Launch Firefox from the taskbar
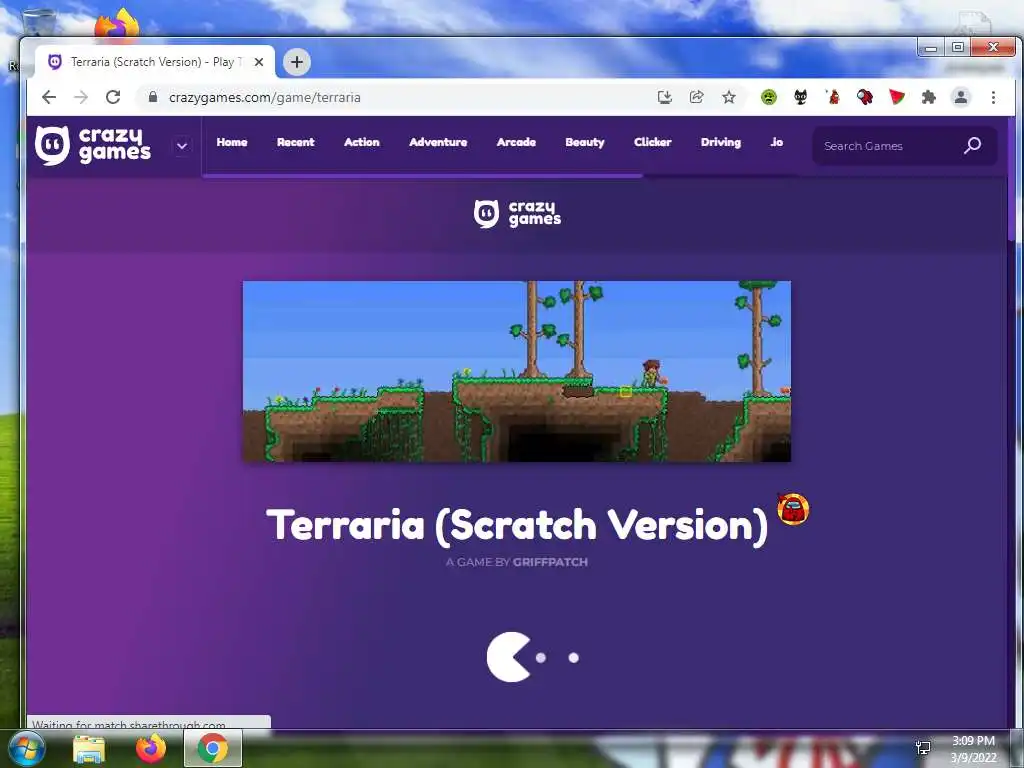The image size is (1024, 768). pyautogui.click(x=151, y=749)
